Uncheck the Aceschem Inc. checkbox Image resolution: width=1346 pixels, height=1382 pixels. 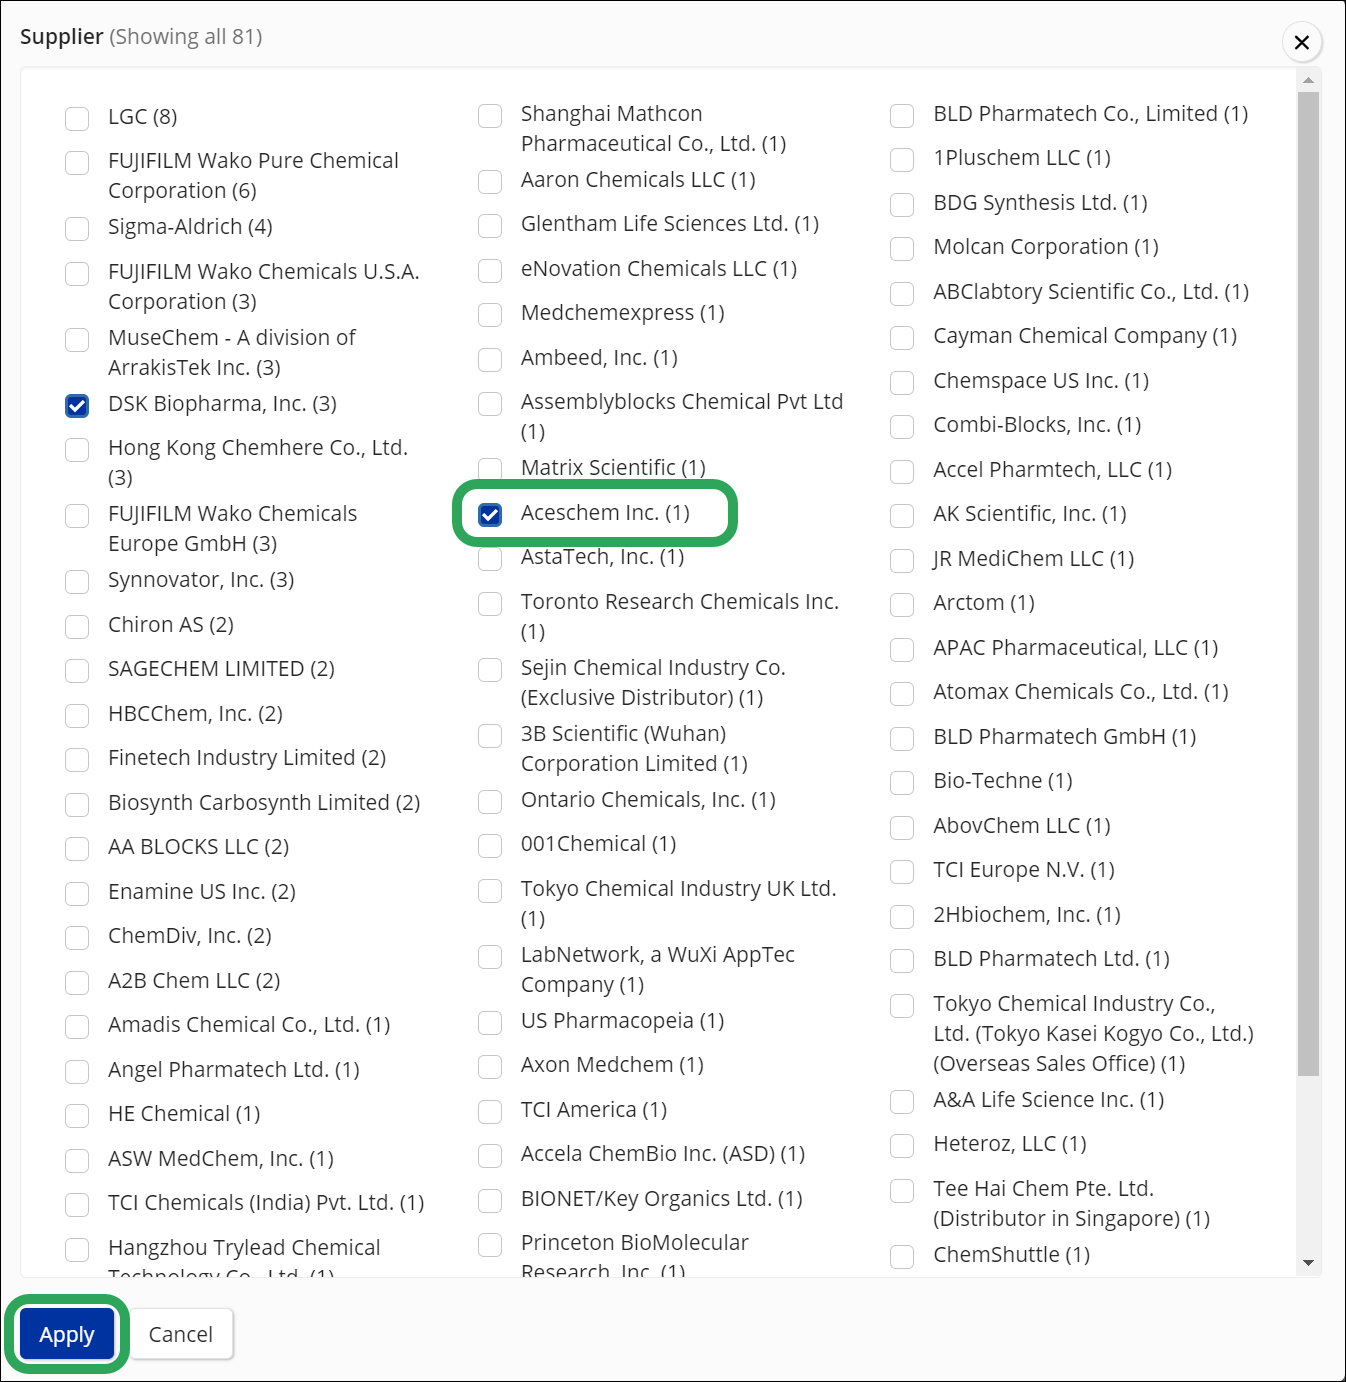[490, 515]
